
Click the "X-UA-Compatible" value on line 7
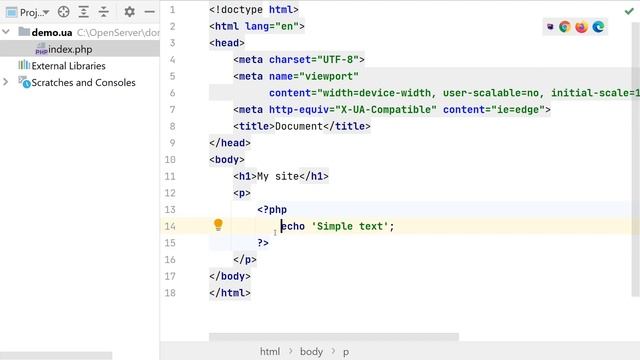click(386, 109)
